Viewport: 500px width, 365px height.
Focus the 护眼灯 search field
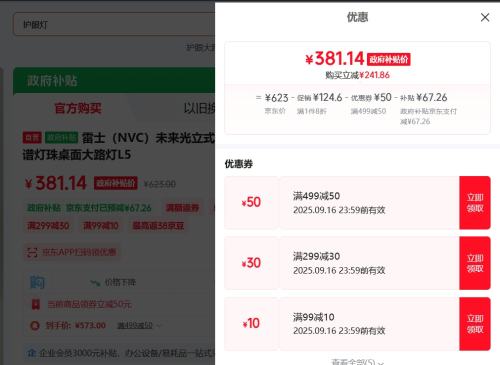tap(114, 24)
